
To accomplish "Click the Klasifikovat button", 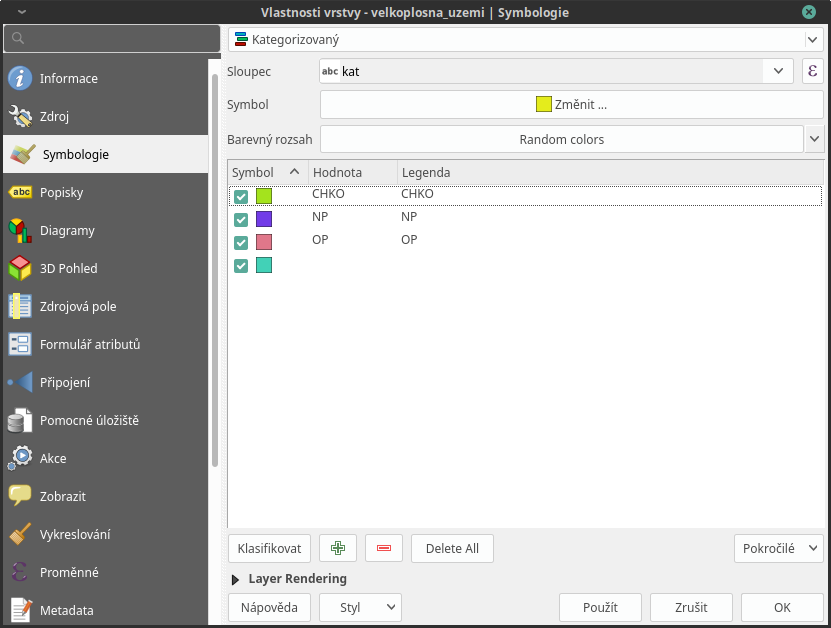I will (269, 548).
